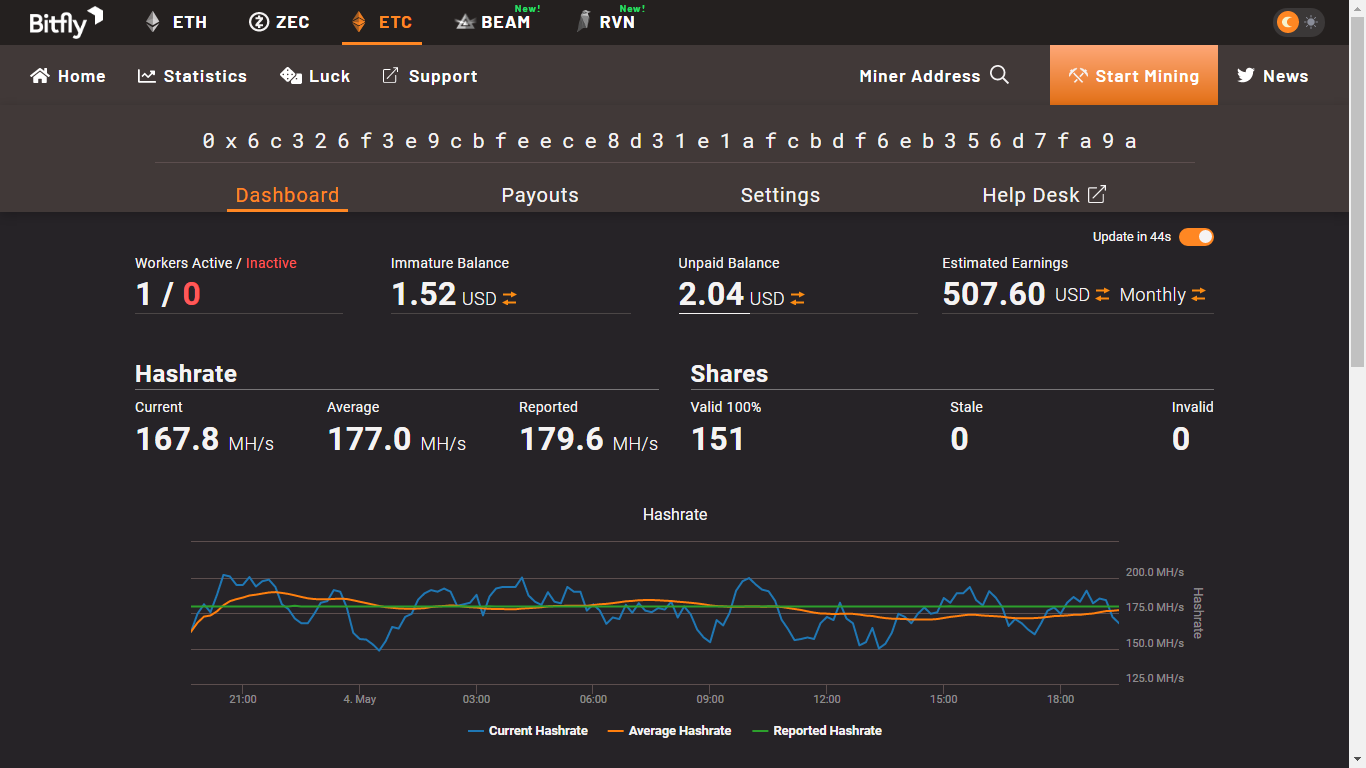Screen dimensions: 1366x768
Task: Click the Unpaid Balance value 2.04
Action: [x=711, y=294]
